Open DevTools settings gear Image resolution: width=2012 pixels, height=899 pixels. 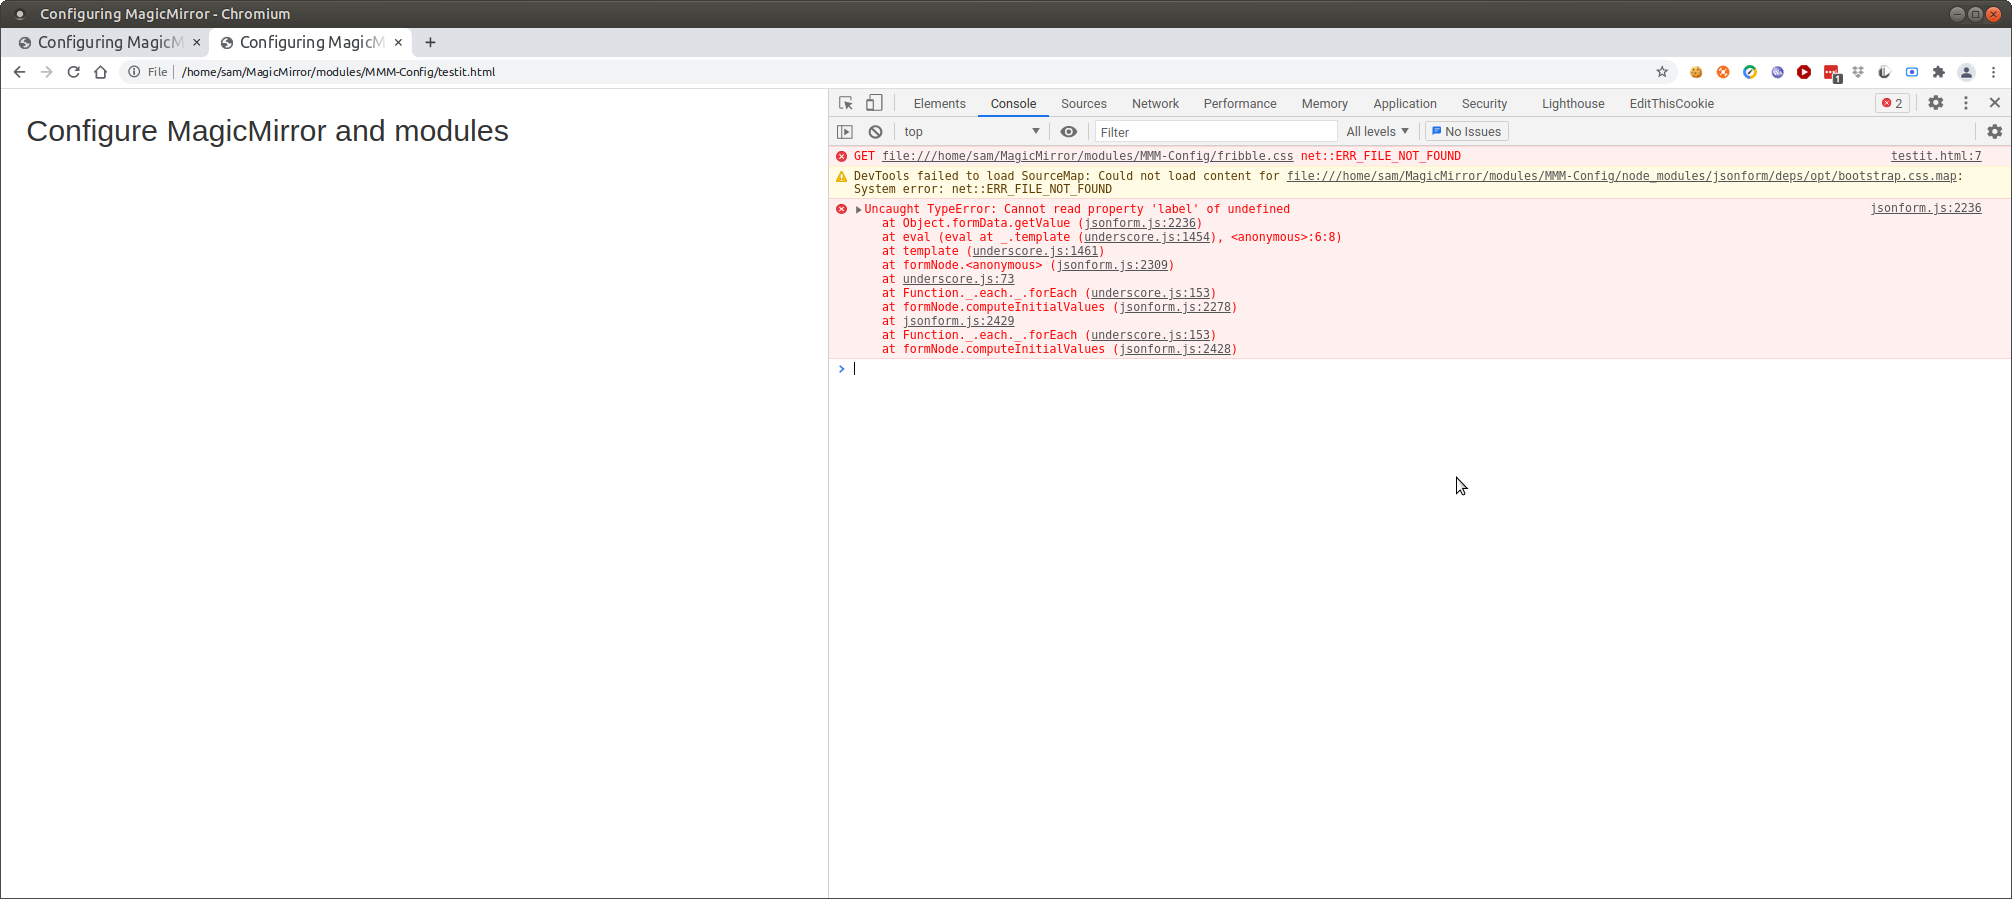tap(1936, 103)
